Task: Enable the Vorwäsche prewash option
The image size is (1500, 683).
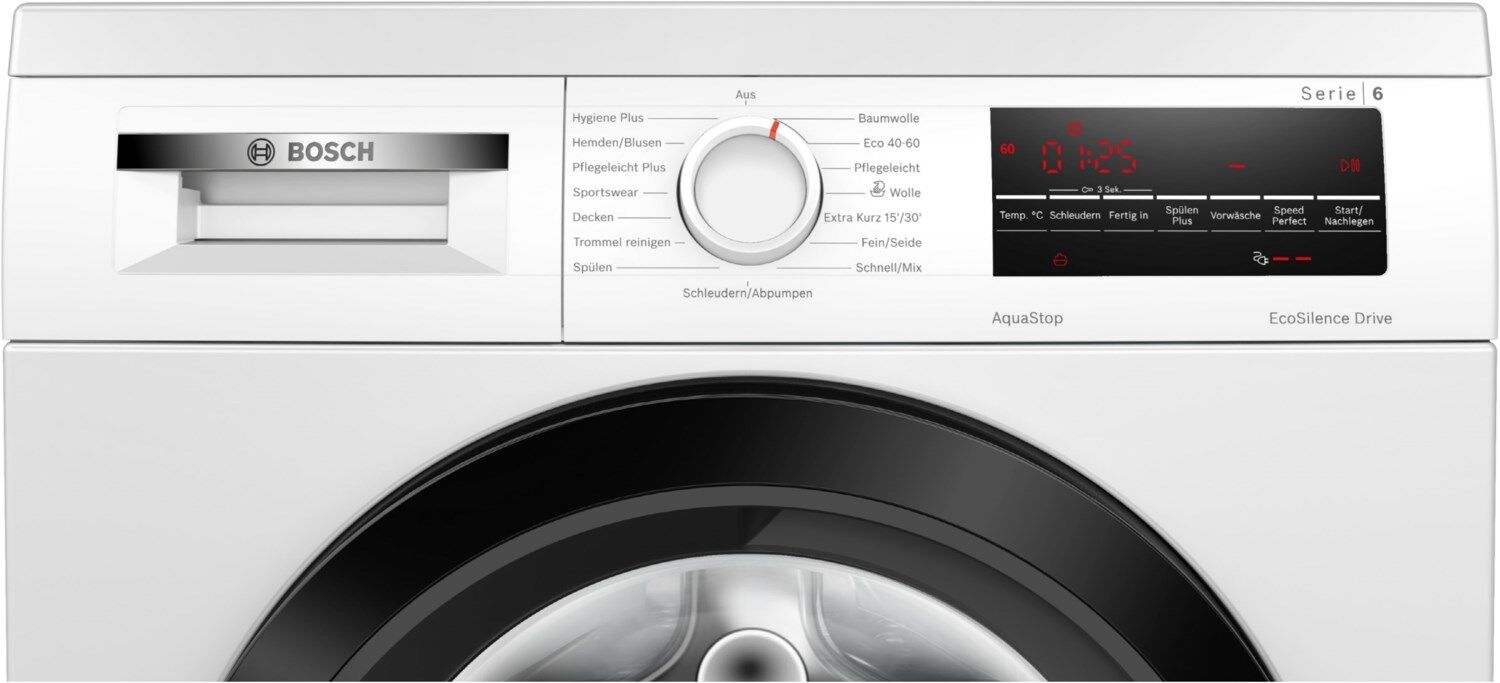Action: click(x=1235, y=215)
